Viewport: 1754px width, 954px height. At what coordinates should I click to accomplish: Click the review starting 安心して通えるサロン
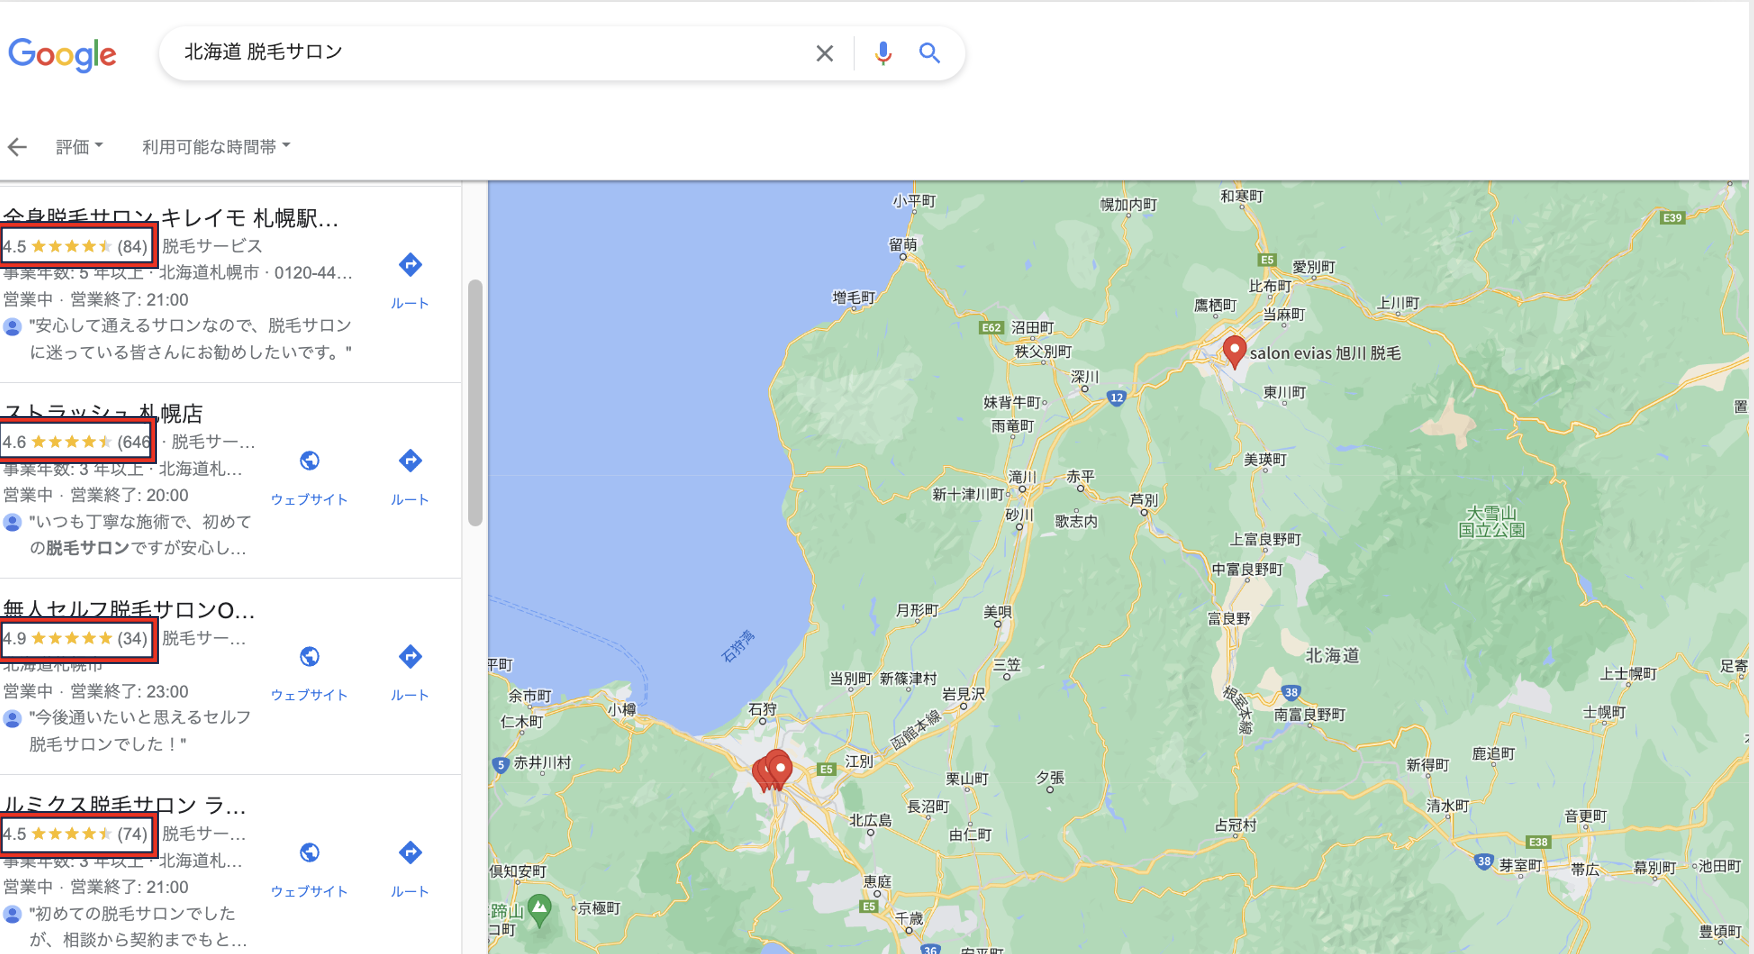click(190, 339)
